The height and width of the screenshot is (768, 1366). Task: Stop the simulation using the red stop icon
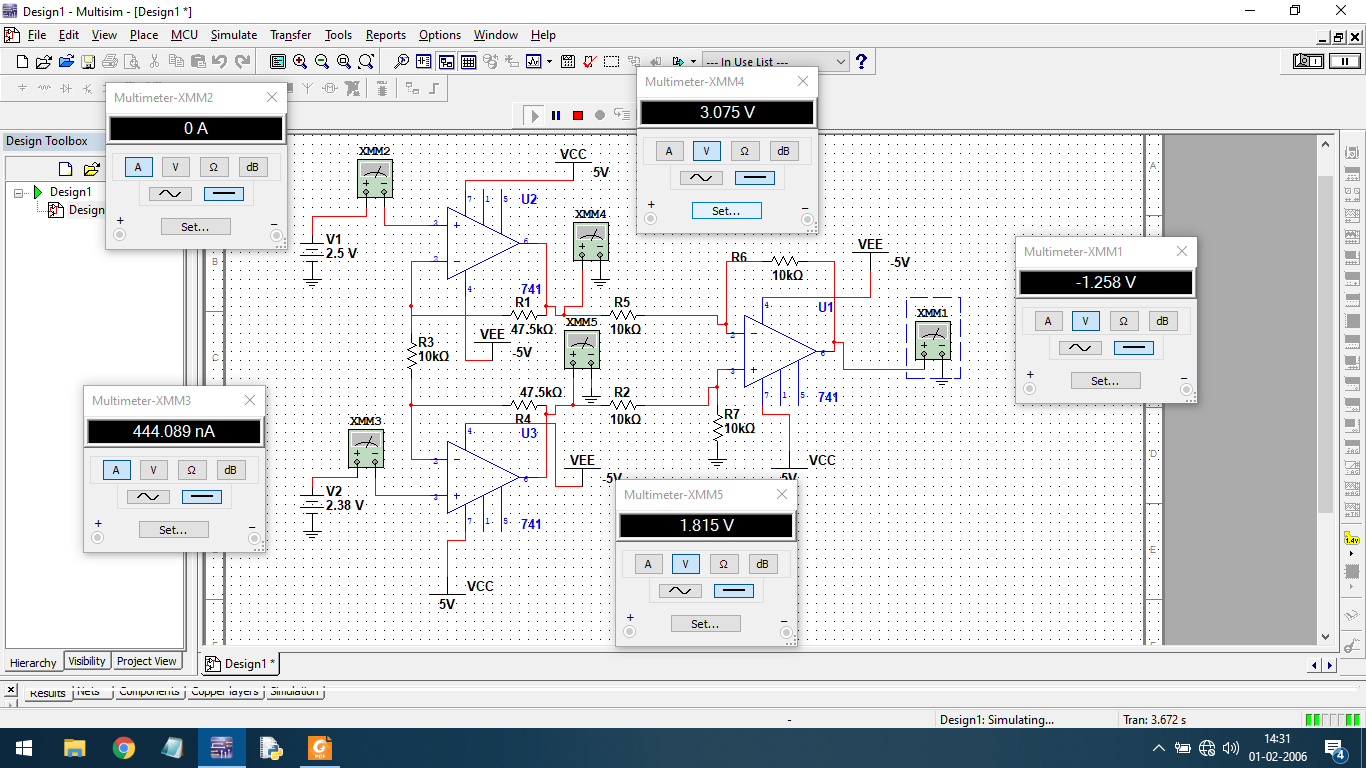pyautogui.click(x=577, y=115)
